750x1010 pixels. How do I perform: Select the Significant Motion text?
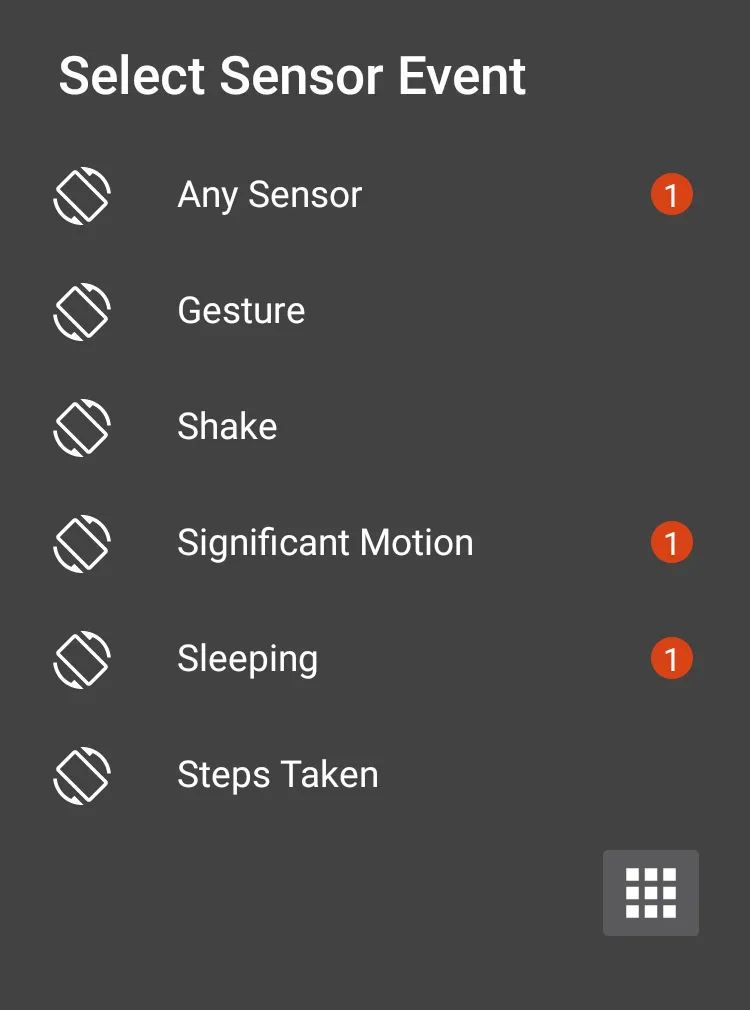325,543
